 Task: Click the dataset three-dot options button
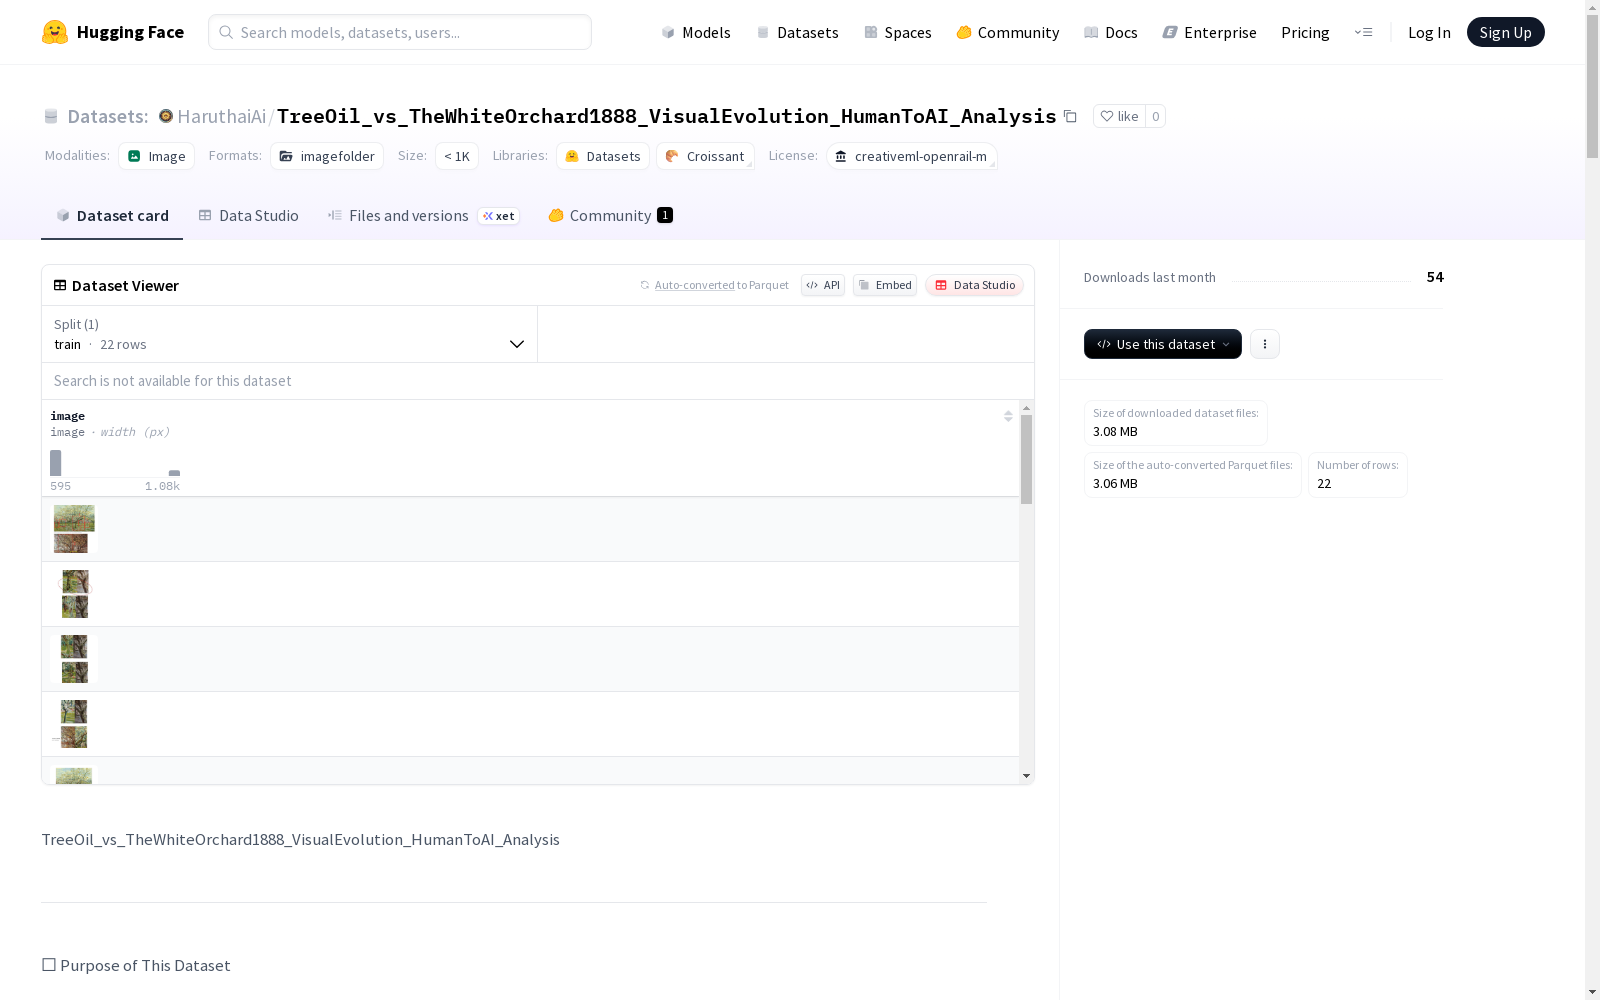pos(1265,344)
